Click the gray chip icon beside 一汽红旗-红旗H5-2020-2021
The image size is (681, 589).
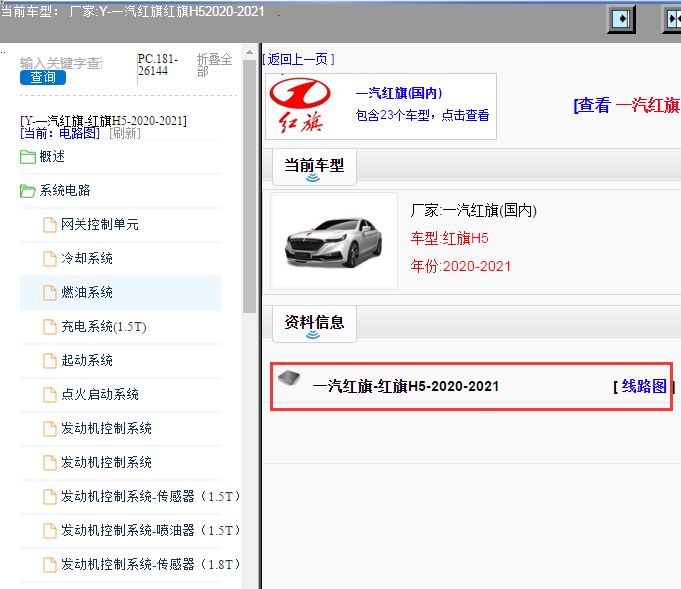point(289,378)
